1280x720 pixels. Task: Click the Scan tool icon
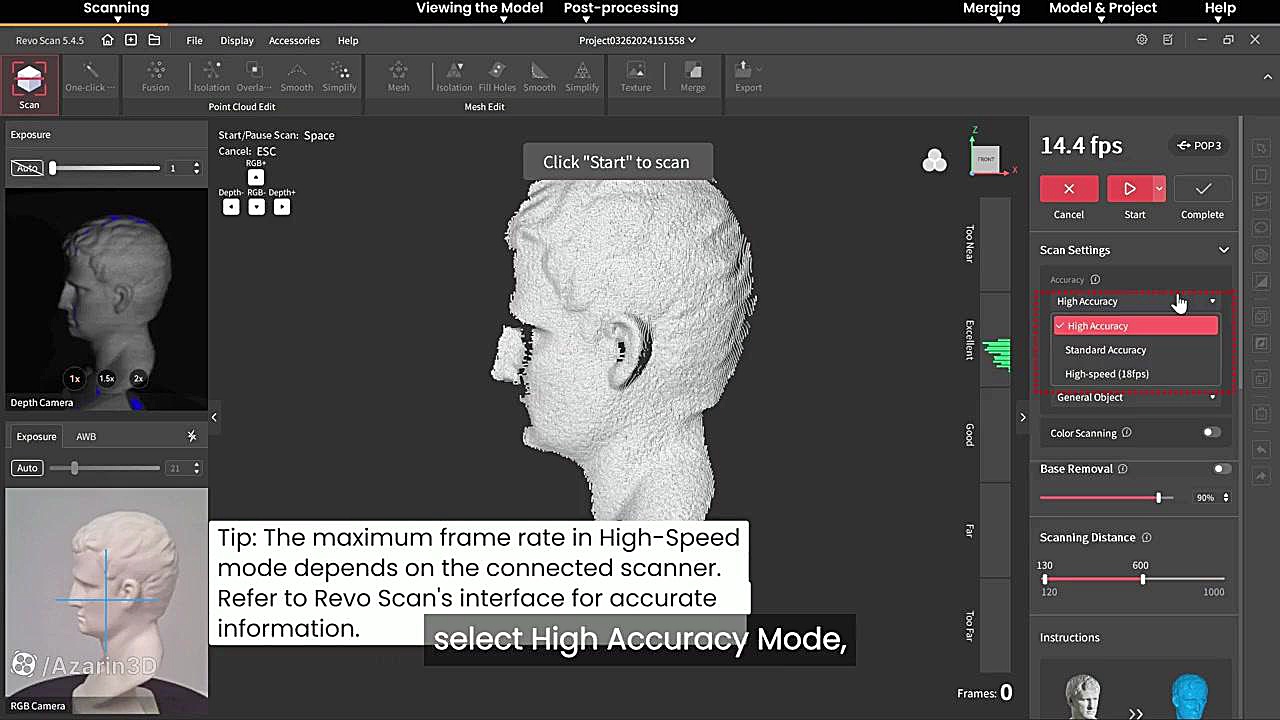[29, 84]
